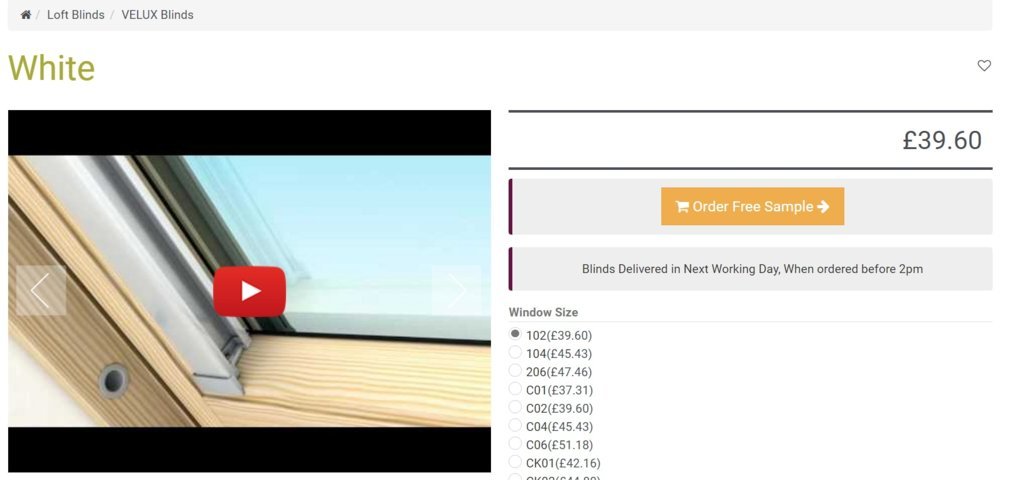Play the YouTube product video
The width and height of the screenshot is (1009, 480).
(x=250, y=291)
